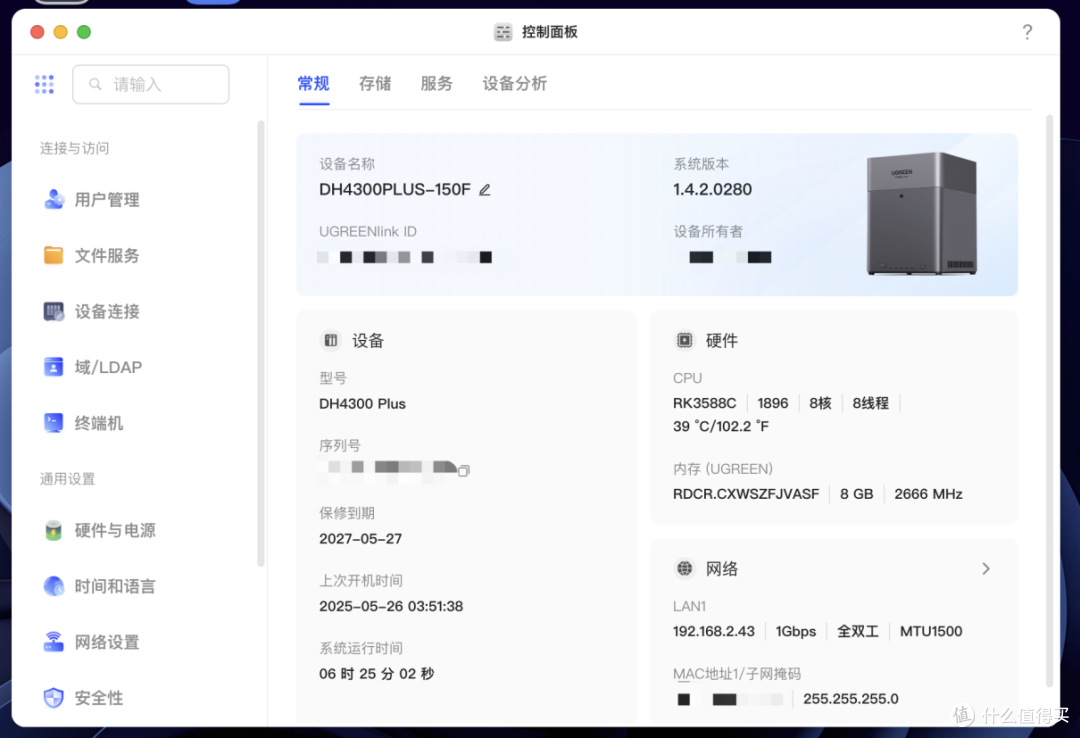
Task: Open the app grid icon beside search
Action: (44, 84)
